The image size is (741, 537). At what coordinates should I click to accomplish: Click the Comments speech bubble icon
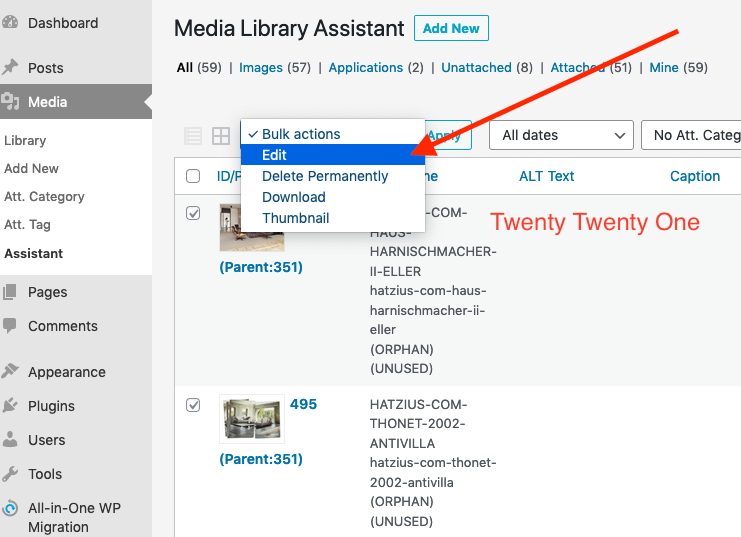coord(11,326)
